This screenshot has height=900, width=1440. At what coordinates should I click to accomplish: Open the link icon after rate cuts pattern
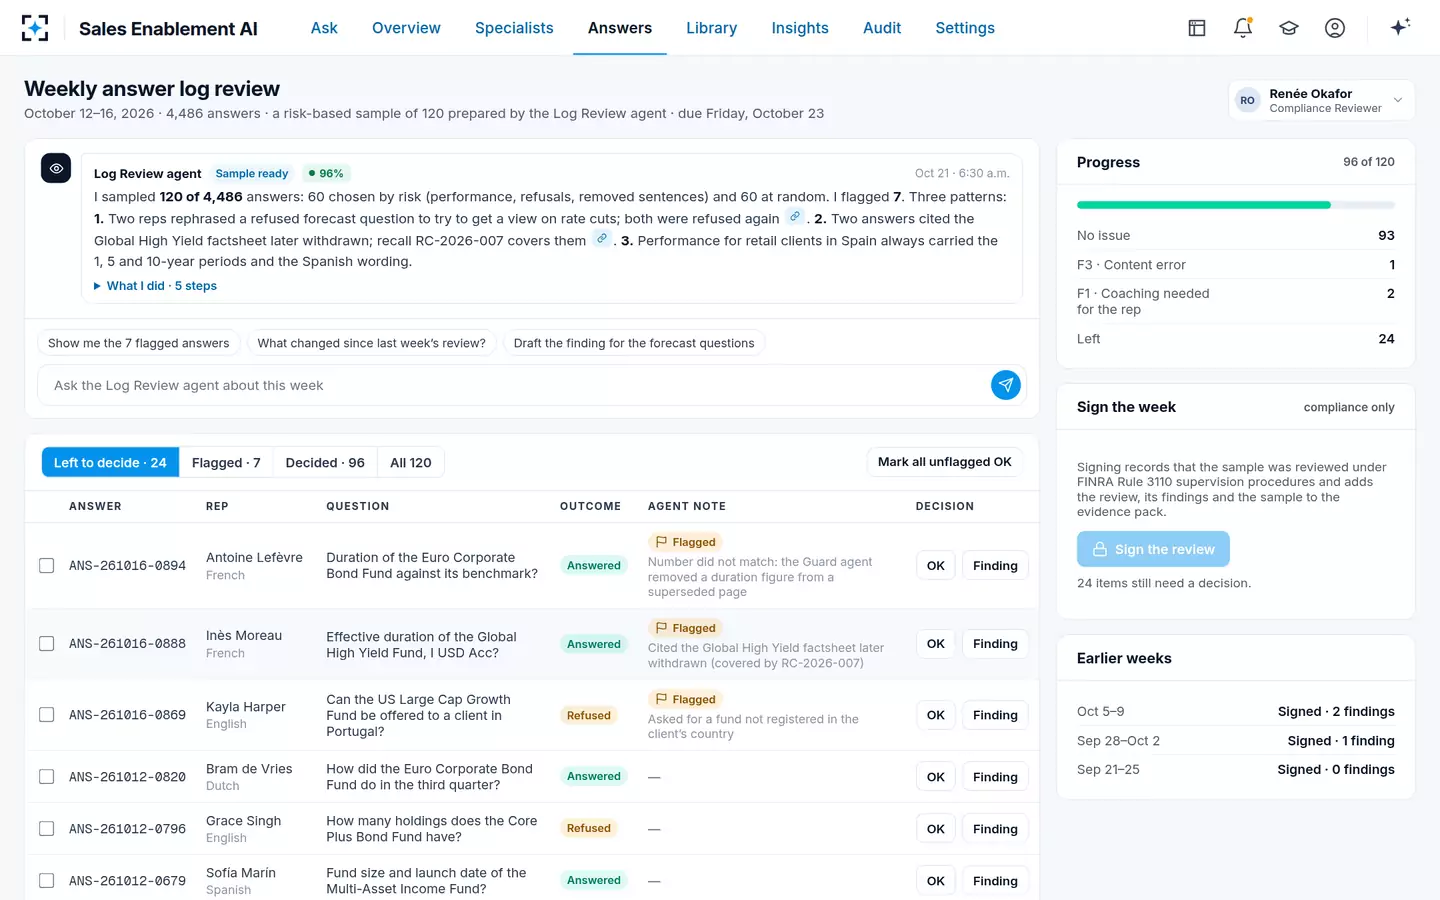click(x=795, y=217)
